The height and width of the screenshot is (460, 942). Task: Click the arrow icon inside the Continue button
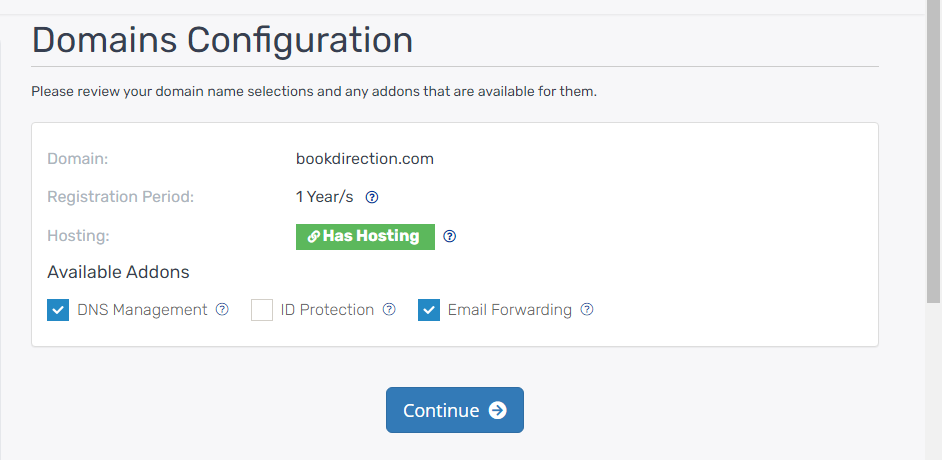(498, 410)
